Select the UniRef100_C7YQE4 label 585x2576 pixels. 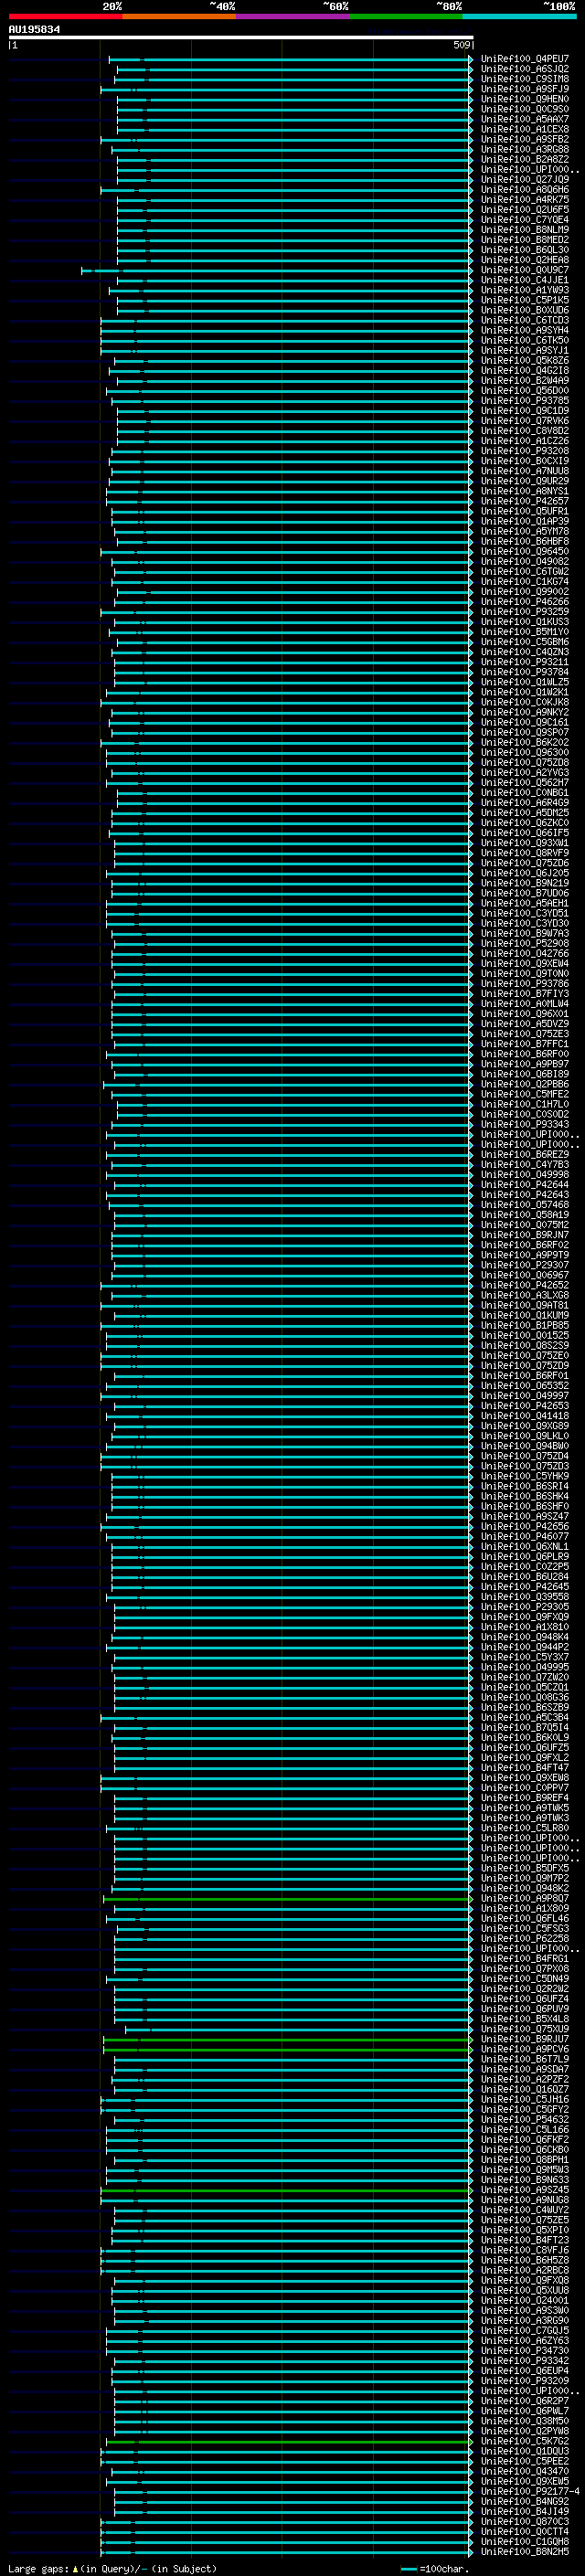525,220
